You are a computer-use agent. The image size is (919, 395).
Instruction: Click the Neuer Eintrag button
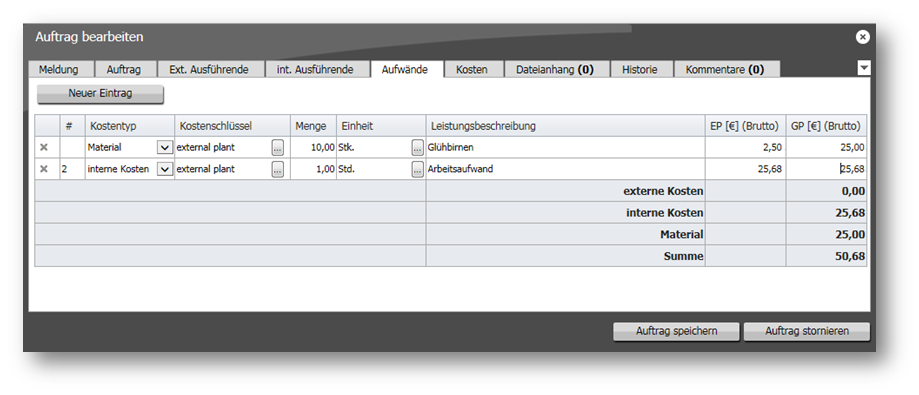[x=100, y=94]
